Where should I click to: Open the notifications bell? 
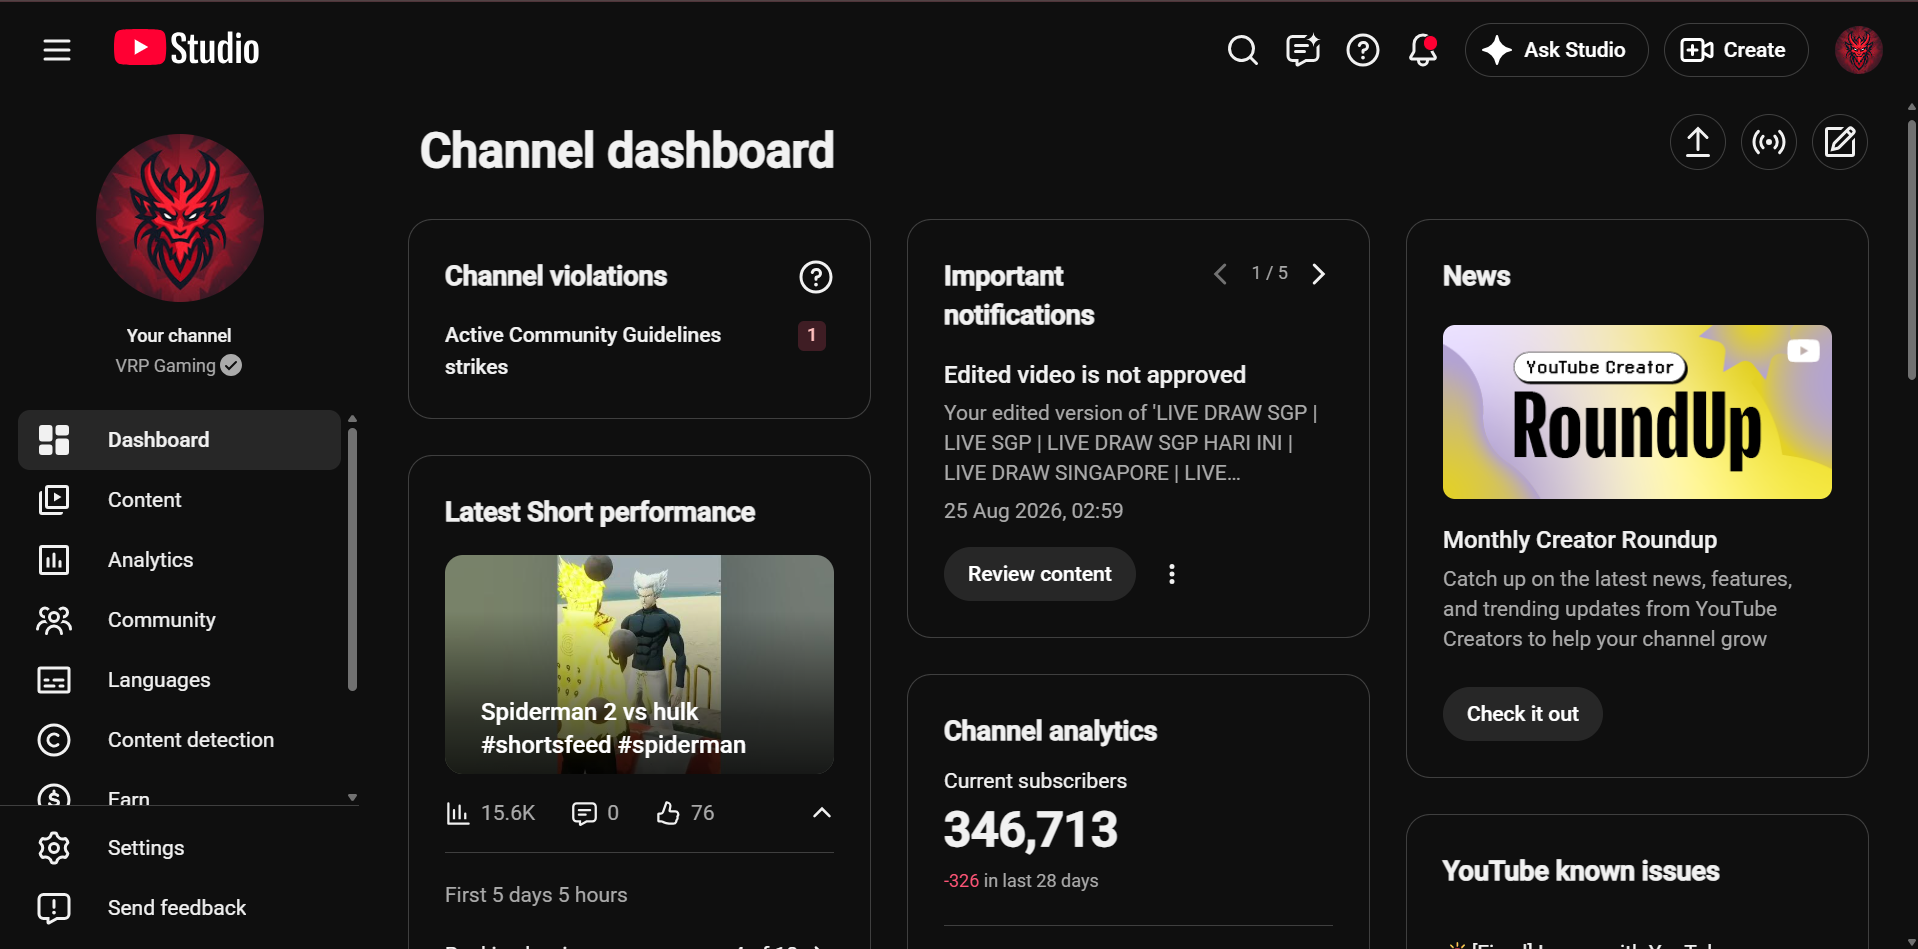click(x=1423, y=50)
